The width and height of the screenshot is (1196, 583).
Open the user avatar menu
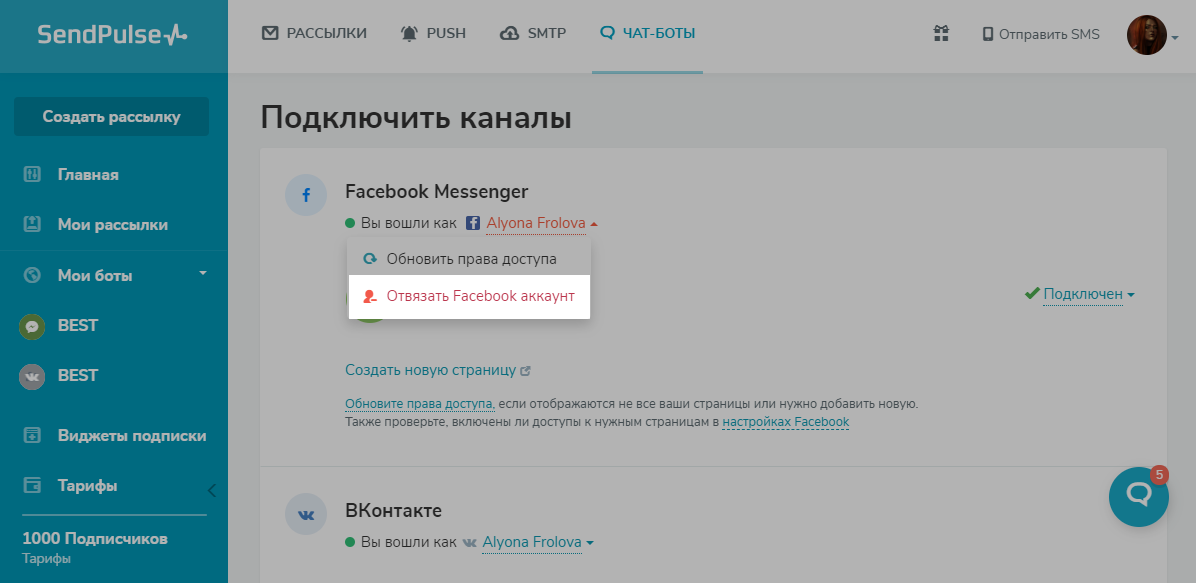(1146, 35)
